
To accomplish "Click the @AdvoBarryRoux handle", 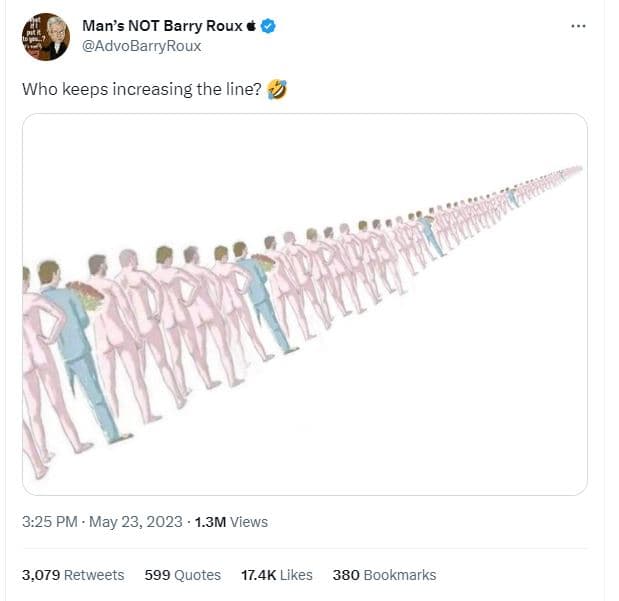I will 142,46.
